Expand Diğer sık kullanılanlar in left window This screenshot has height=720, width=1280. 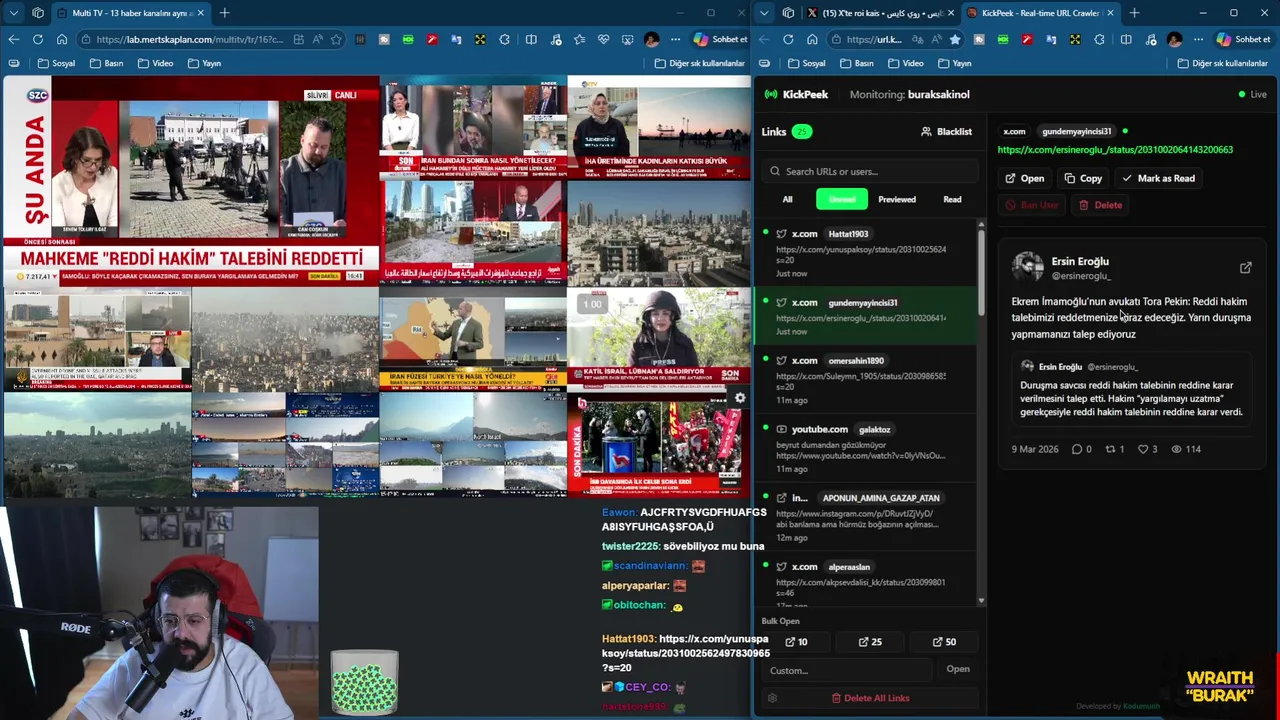pos(700,63)
